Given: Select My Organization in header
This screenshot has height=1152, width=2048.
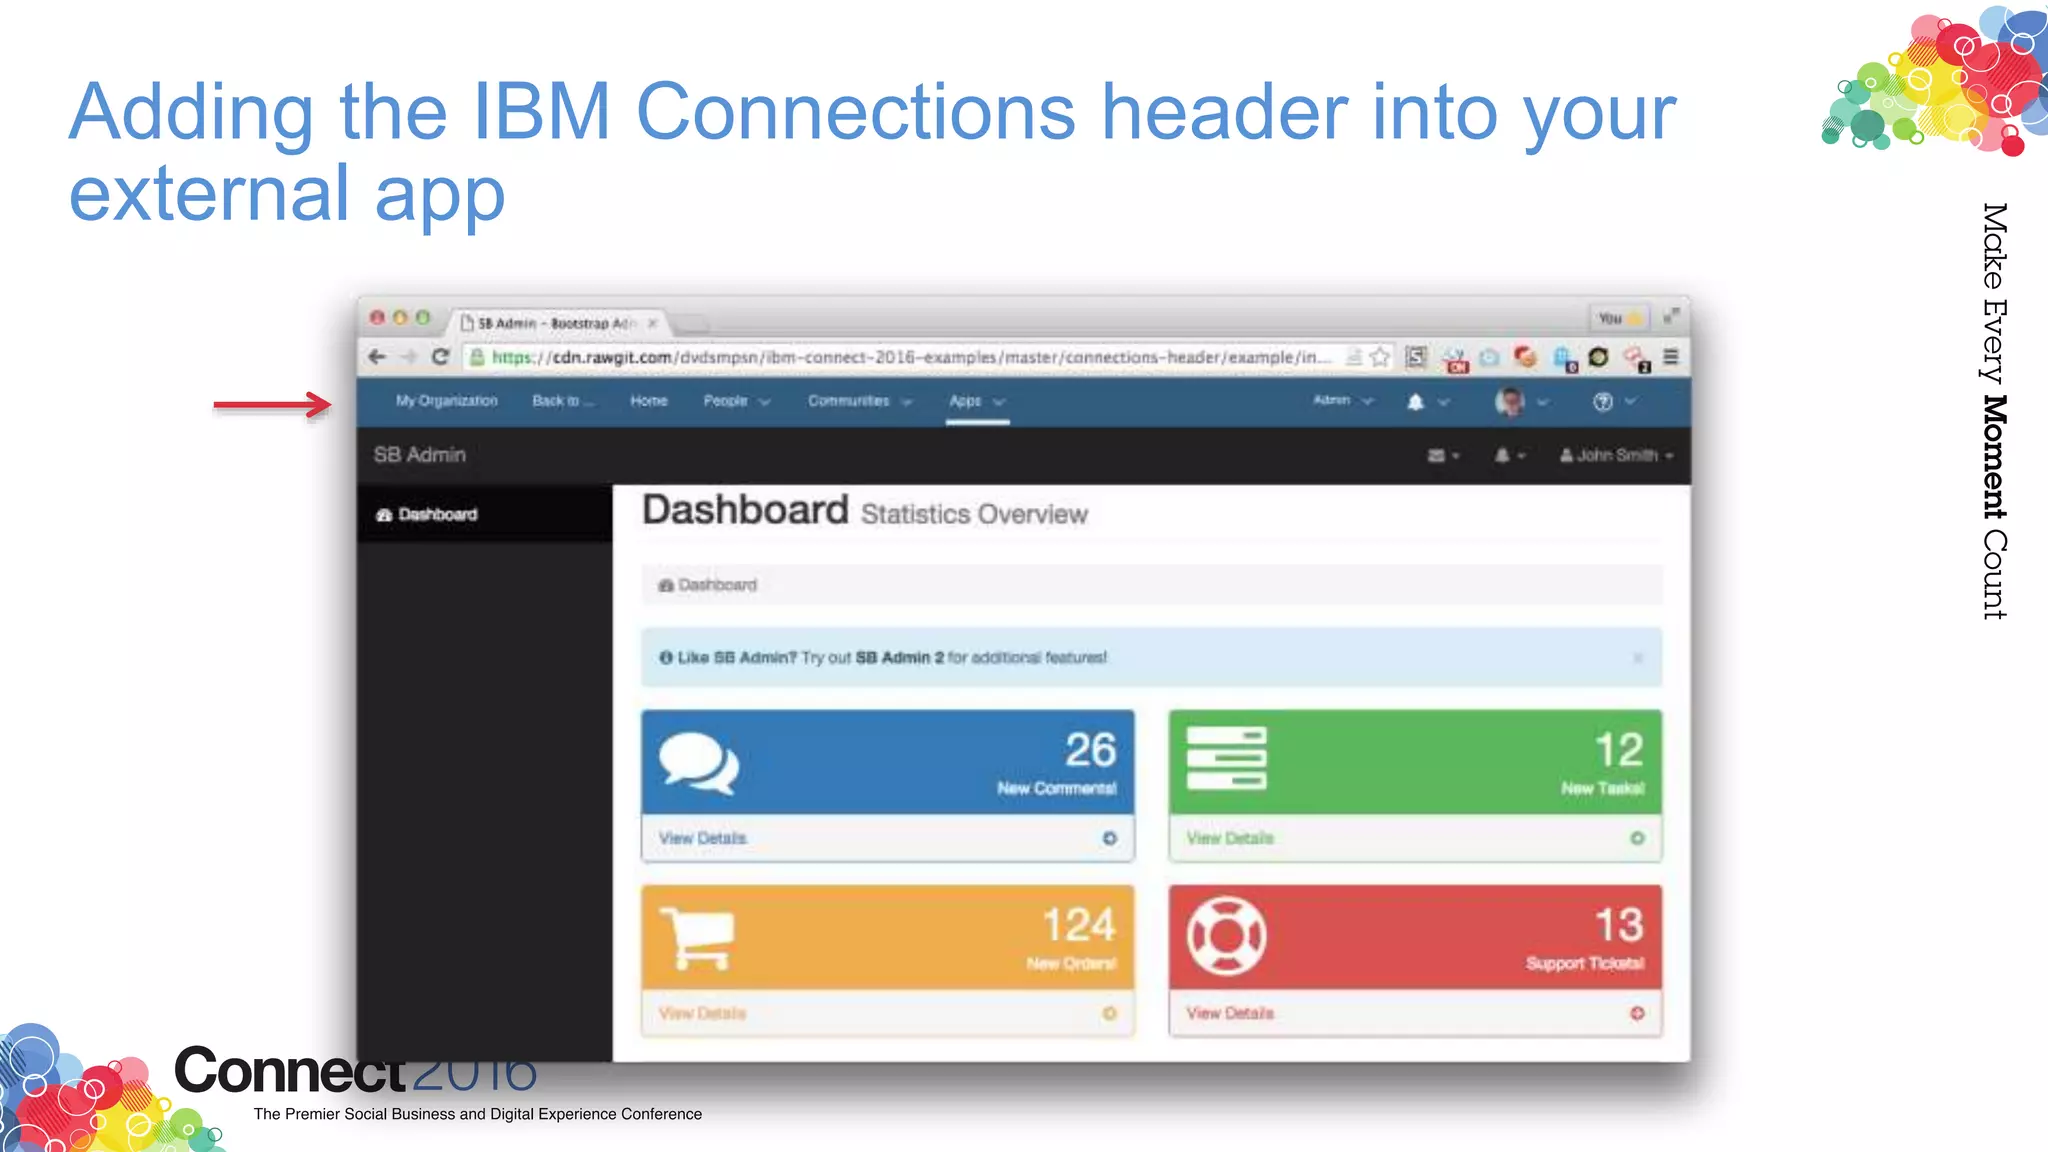Looking at the screenshot, I should (x=446, y=401).
